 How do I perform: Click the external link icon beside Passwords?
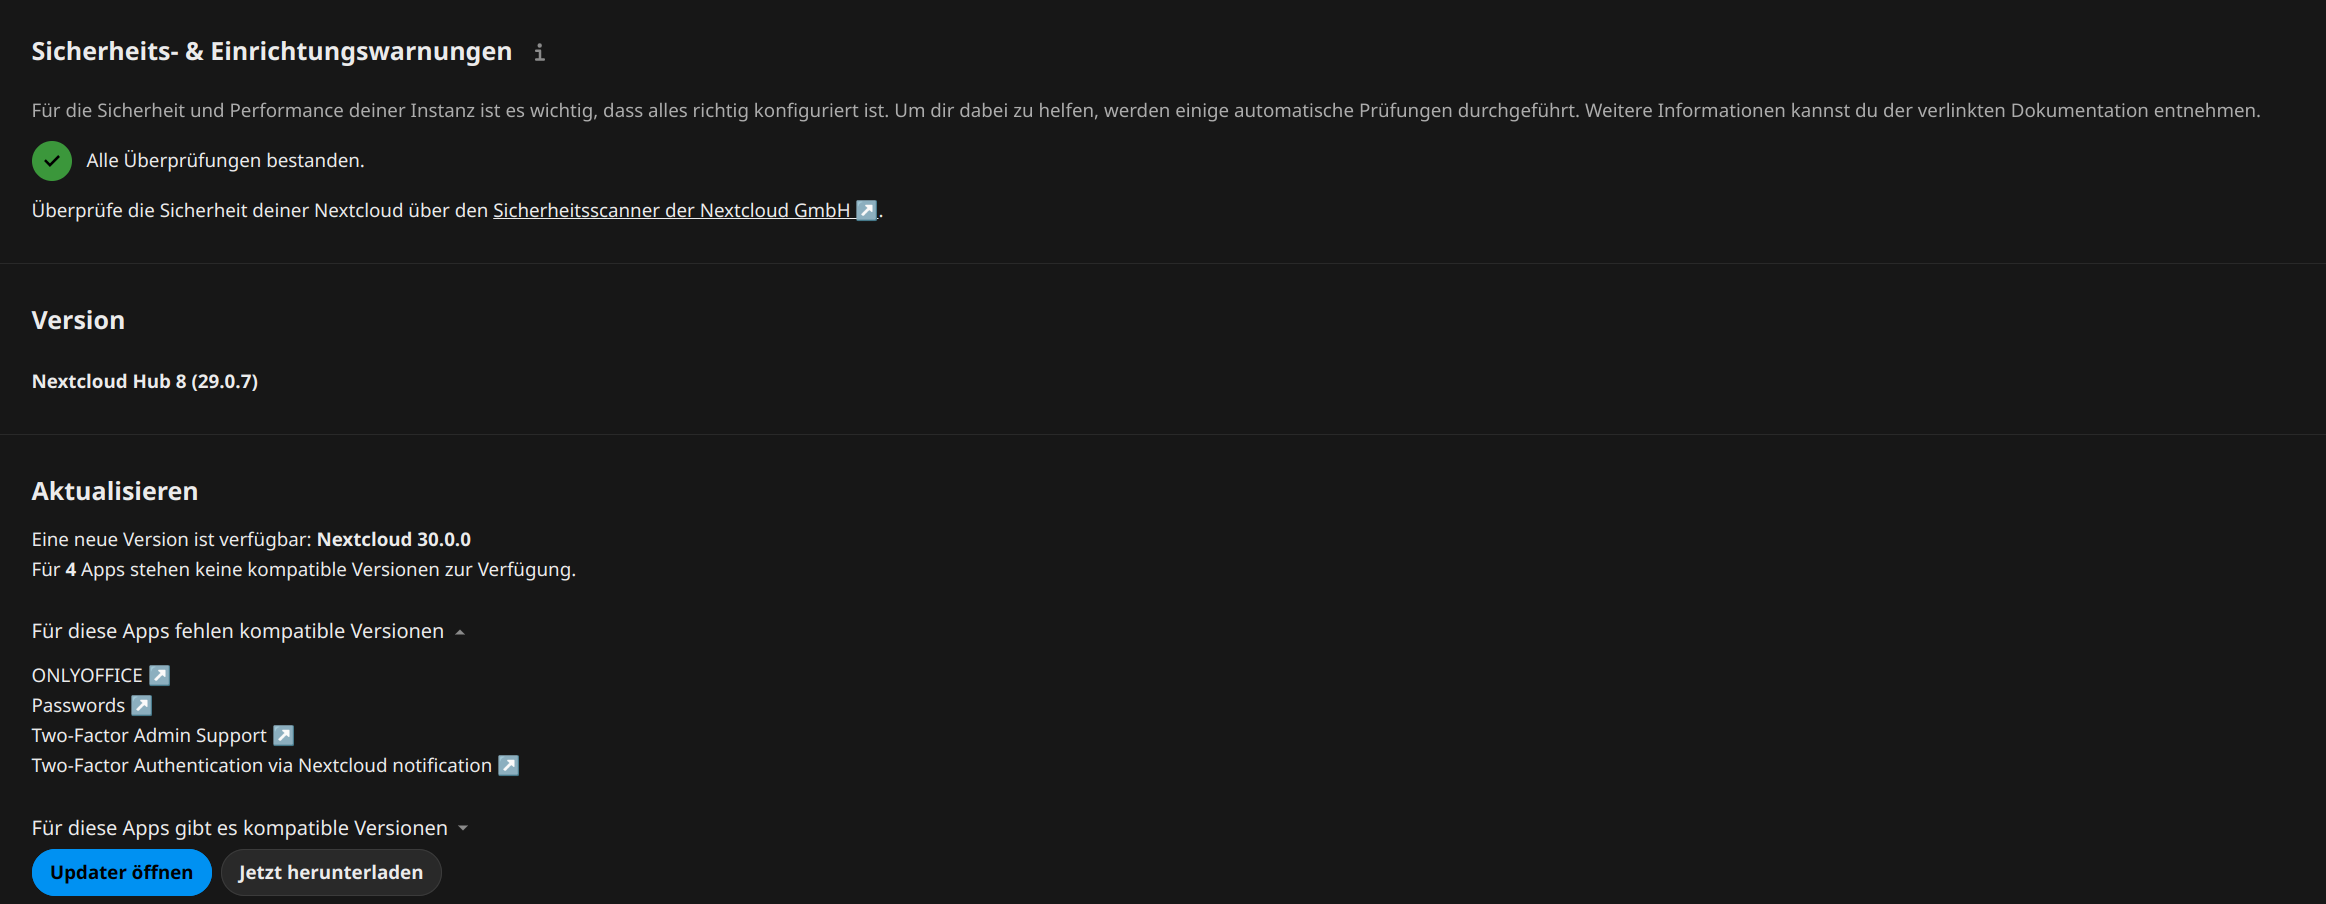[x=142, y=706]
